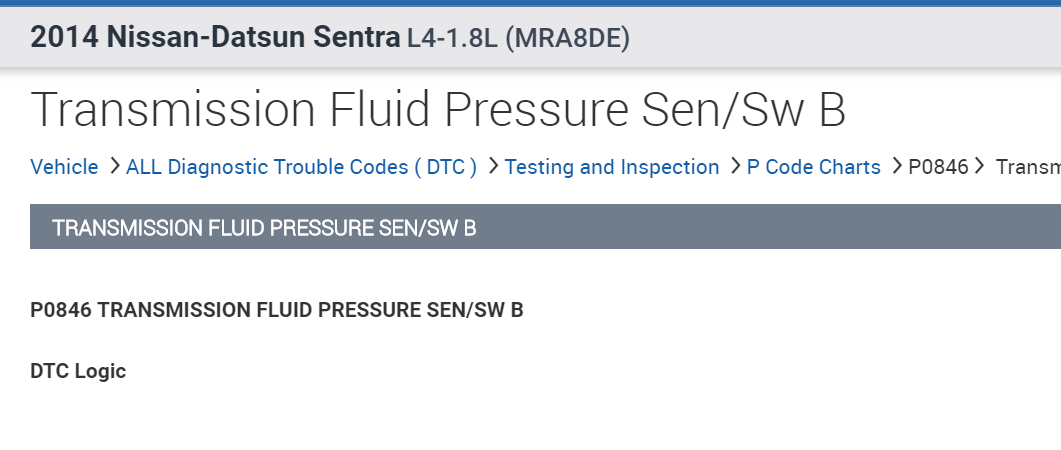Click the 2014 Nissan-Datsun Sentra vehicle title
The width and height of the screenshot is (1061, 450).
pyautogui.click(x=215, y=38)
